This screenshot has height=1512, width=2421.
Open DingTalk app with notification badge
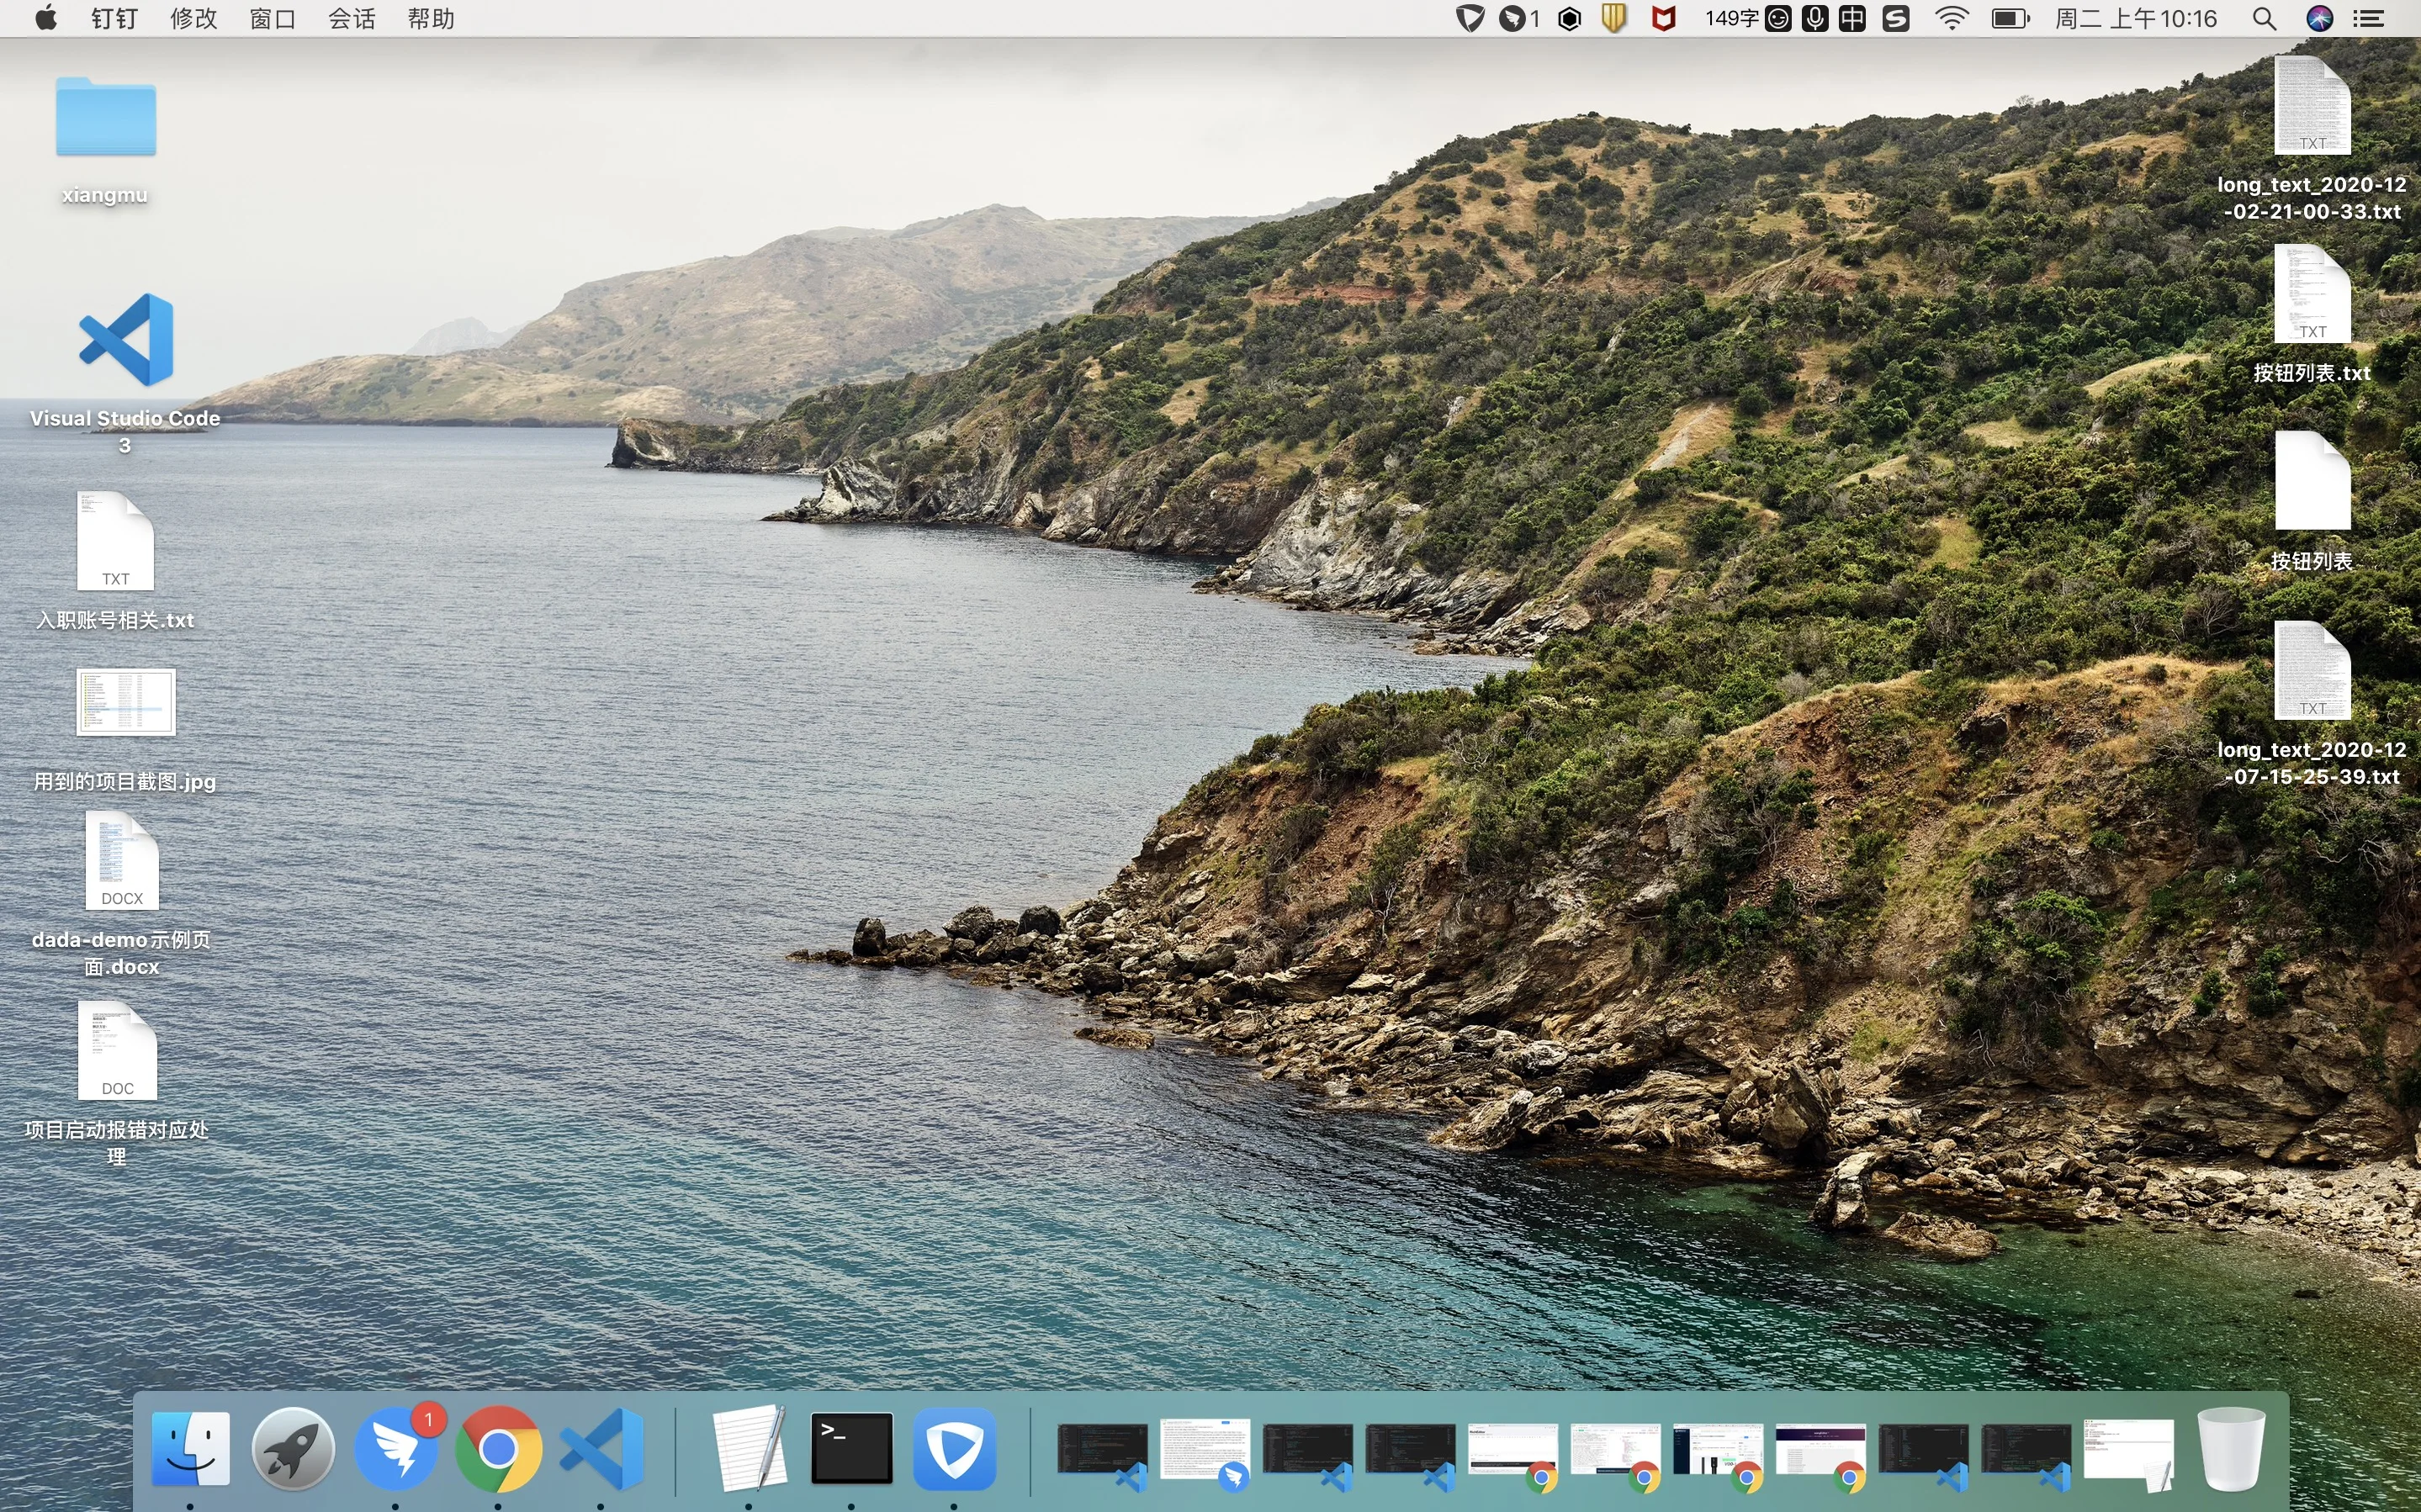(x=396, y=1448)
